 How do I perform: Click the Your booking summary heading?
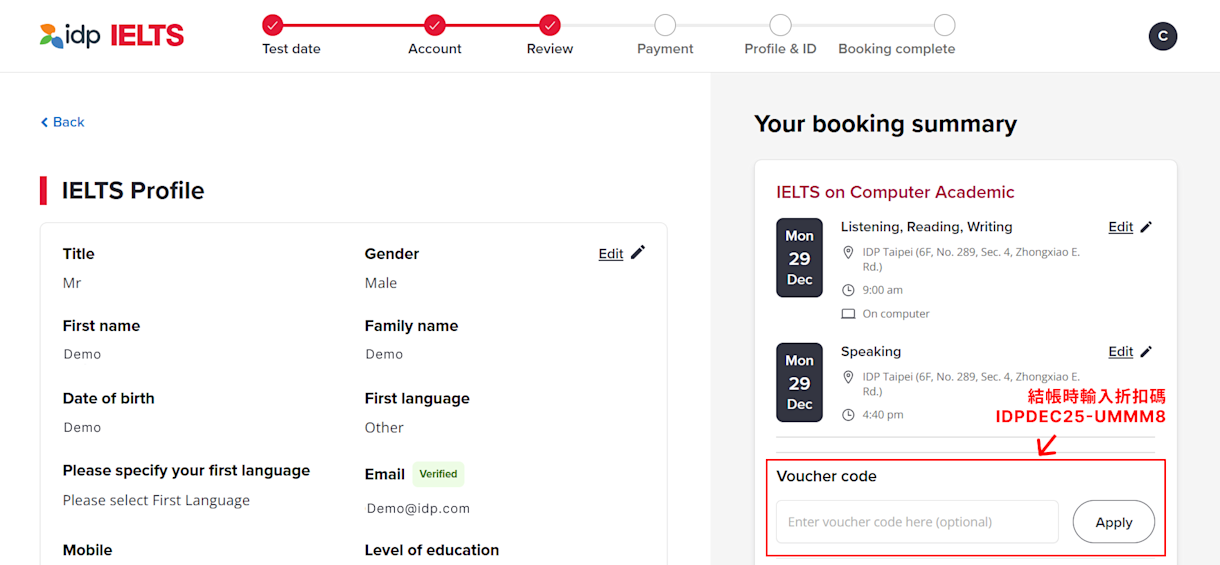[885, 124]
